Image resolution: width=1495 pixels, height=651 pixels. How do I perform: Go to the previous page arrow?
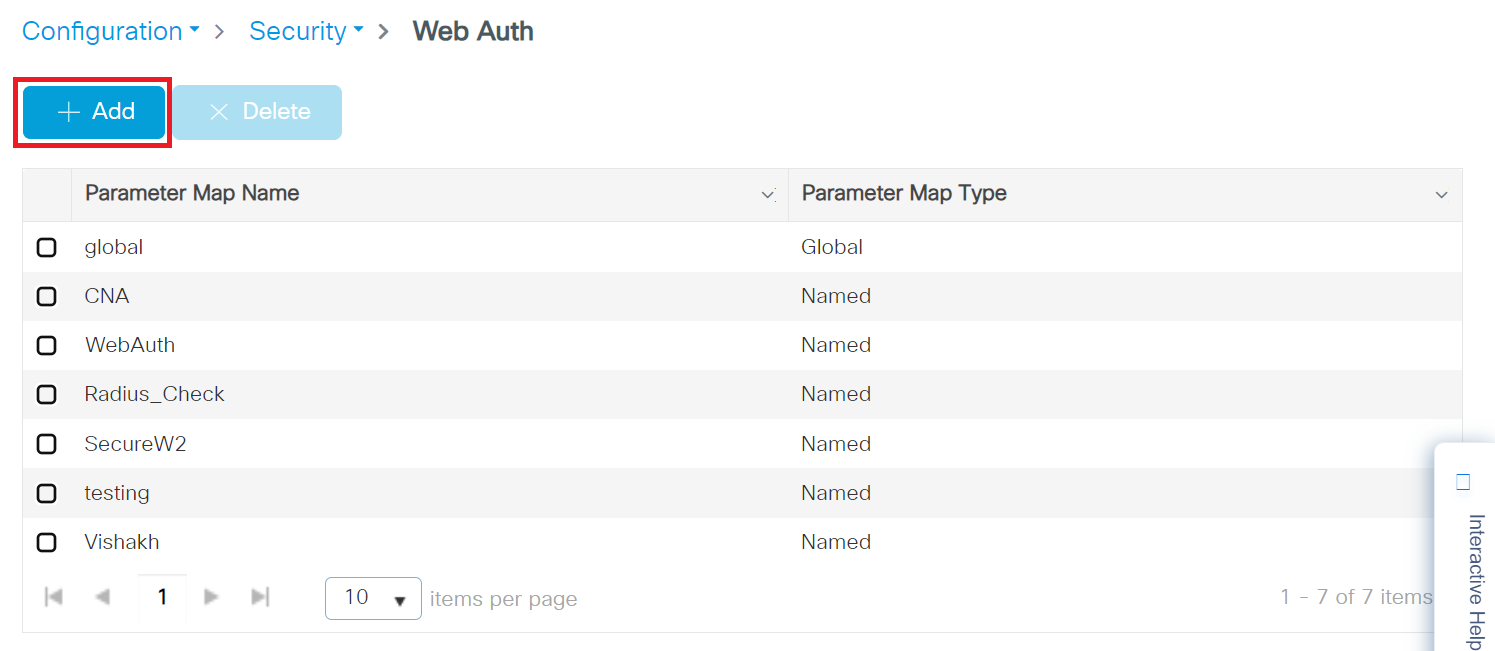point(102,597)
